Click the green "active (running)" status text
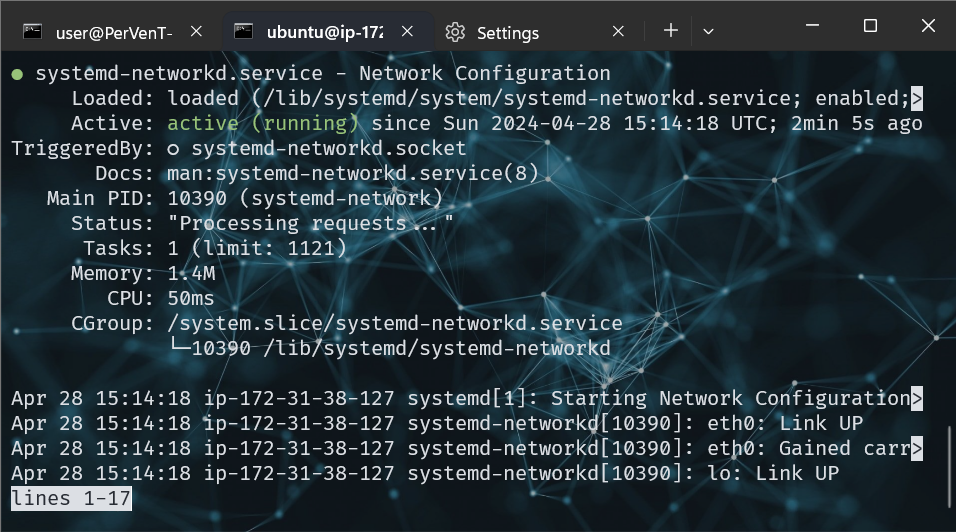Image resolution: width=956 pixels, height=532 pixels. (x=263, y=124)
